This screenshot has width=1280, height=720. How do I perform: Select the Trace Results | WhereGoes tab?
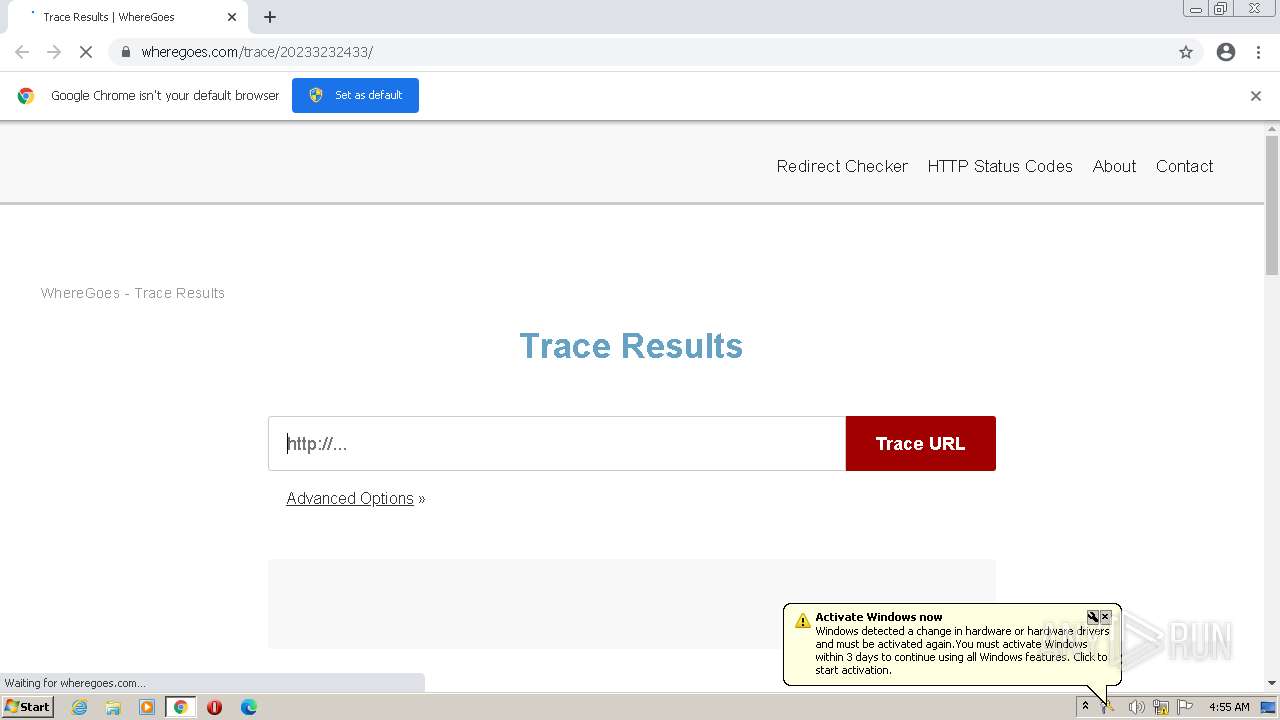[128, 17]
